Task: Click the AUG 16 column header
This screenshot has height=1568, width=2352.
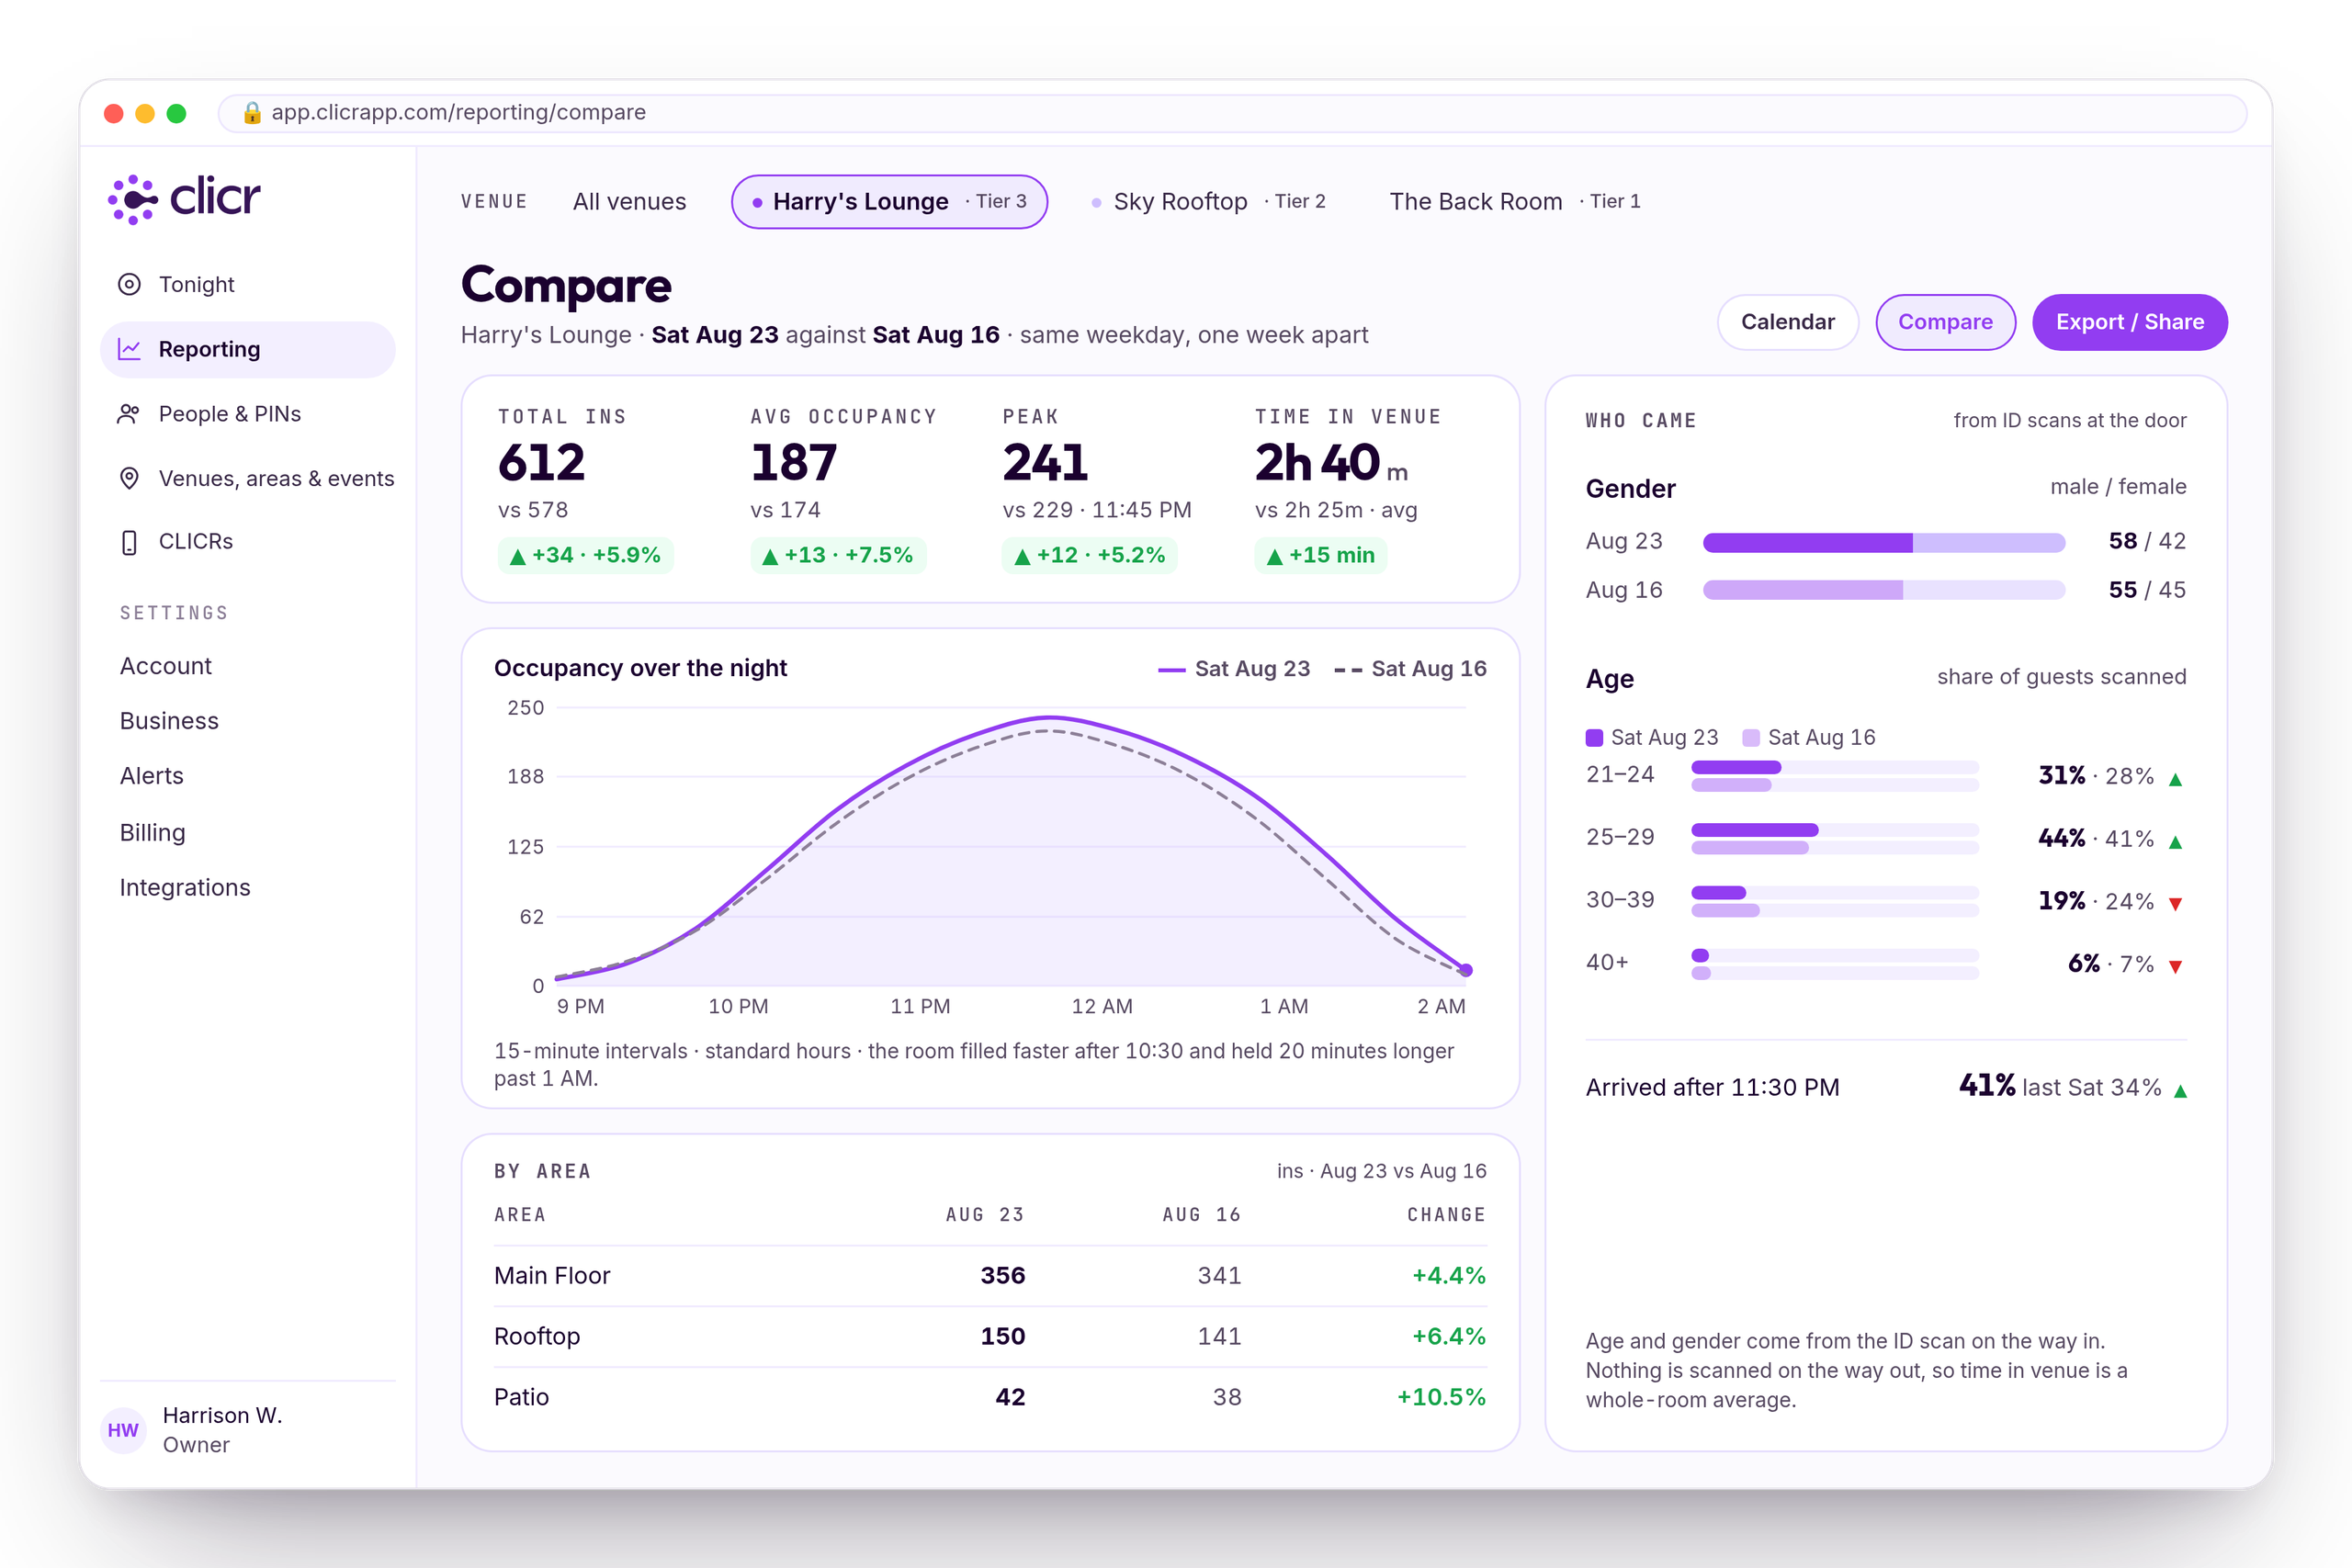Action: (1202, 1215)
